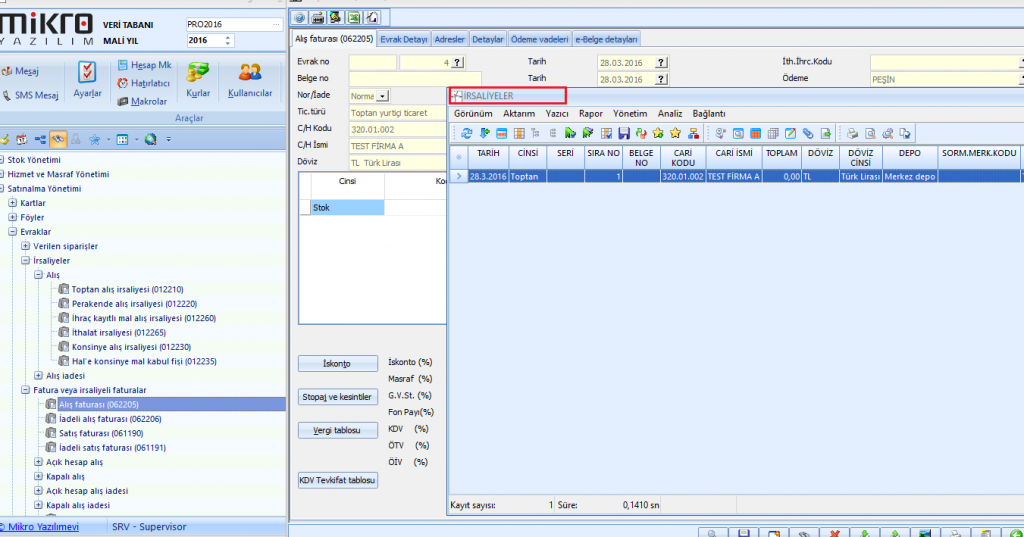Switch to Evrak Detayı tab
The height and width of the screenshot is (537, 1024).
pos(404,39)
